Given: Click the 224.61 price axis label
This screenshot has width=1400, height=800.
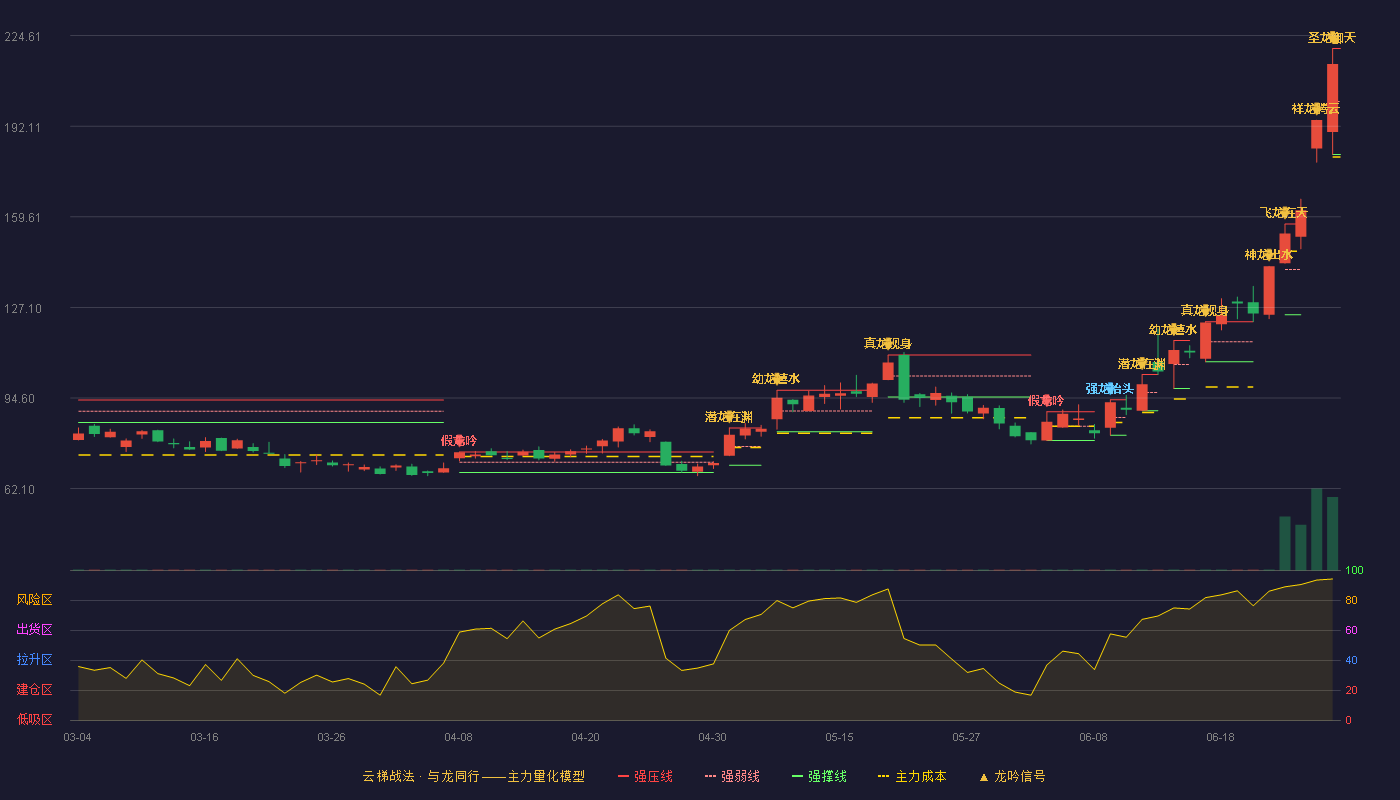Looking at the screenshot, I should pyautogui.click(x=23, y=37).
